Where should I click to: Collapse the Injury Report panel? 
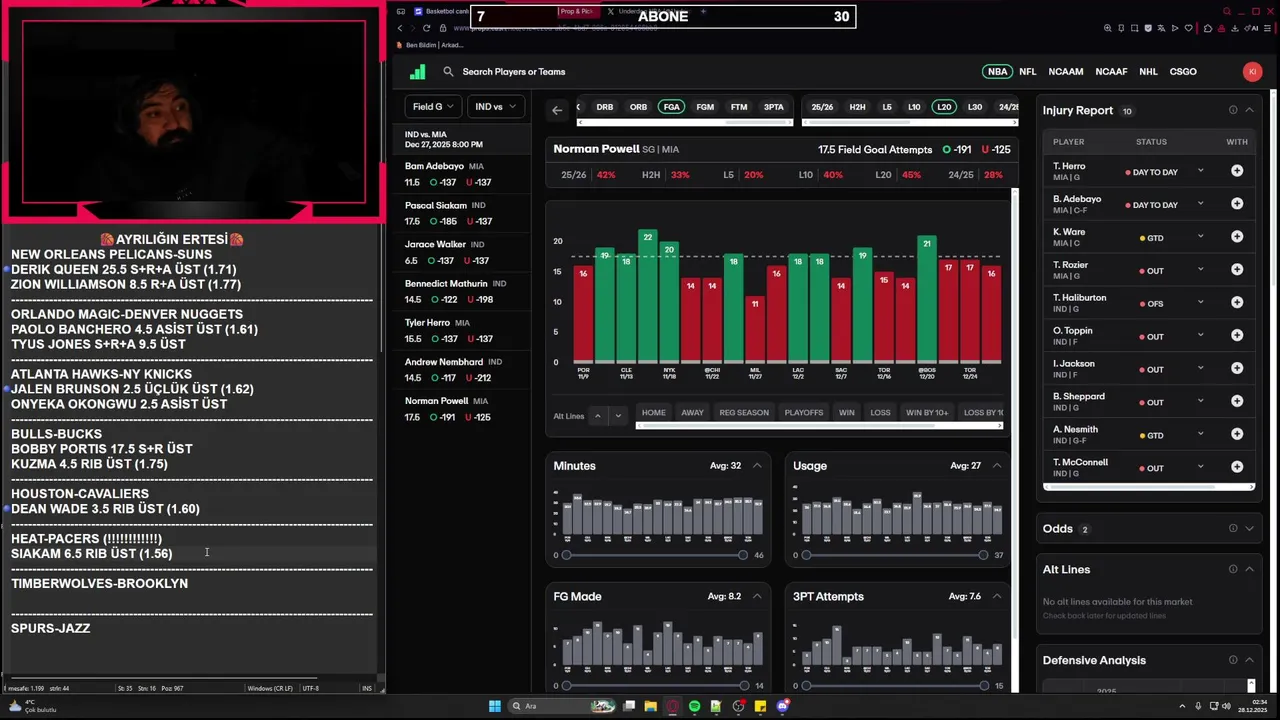1249,110
